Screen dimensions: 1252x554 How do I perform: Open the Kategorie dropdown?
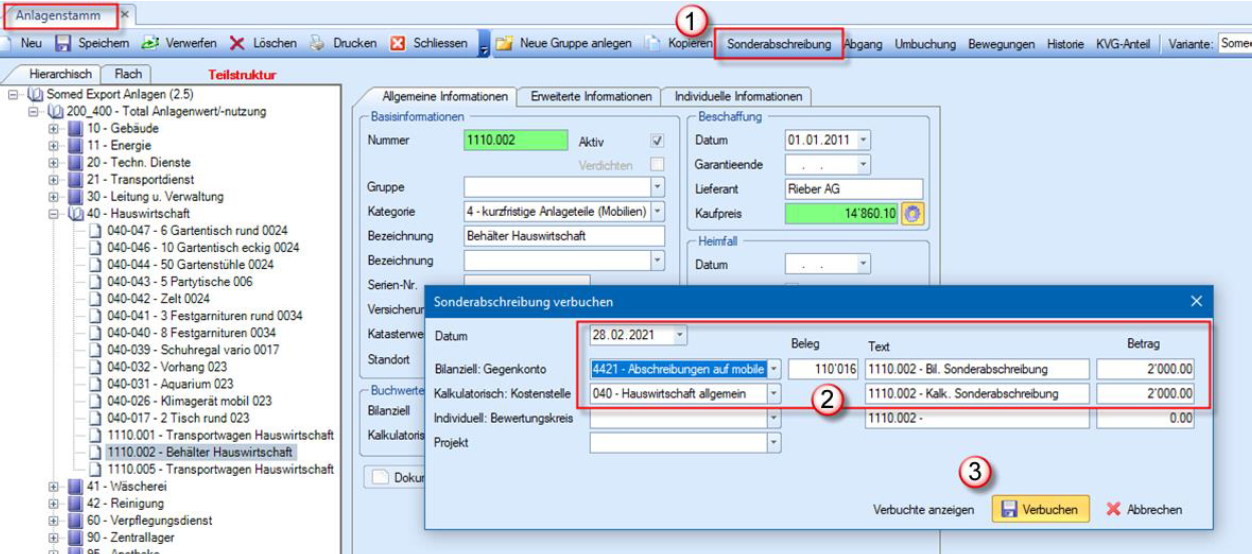657,211
